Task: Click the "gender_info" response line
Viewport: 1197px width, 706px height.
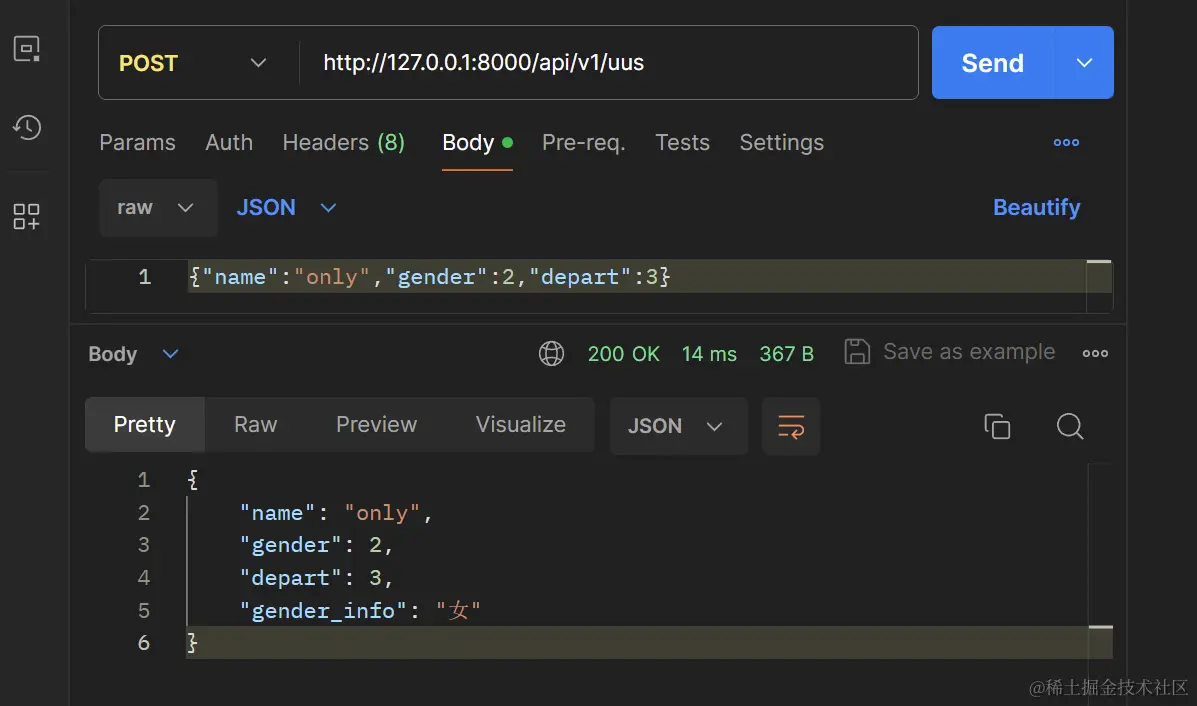Action: (x=360, y=611)
